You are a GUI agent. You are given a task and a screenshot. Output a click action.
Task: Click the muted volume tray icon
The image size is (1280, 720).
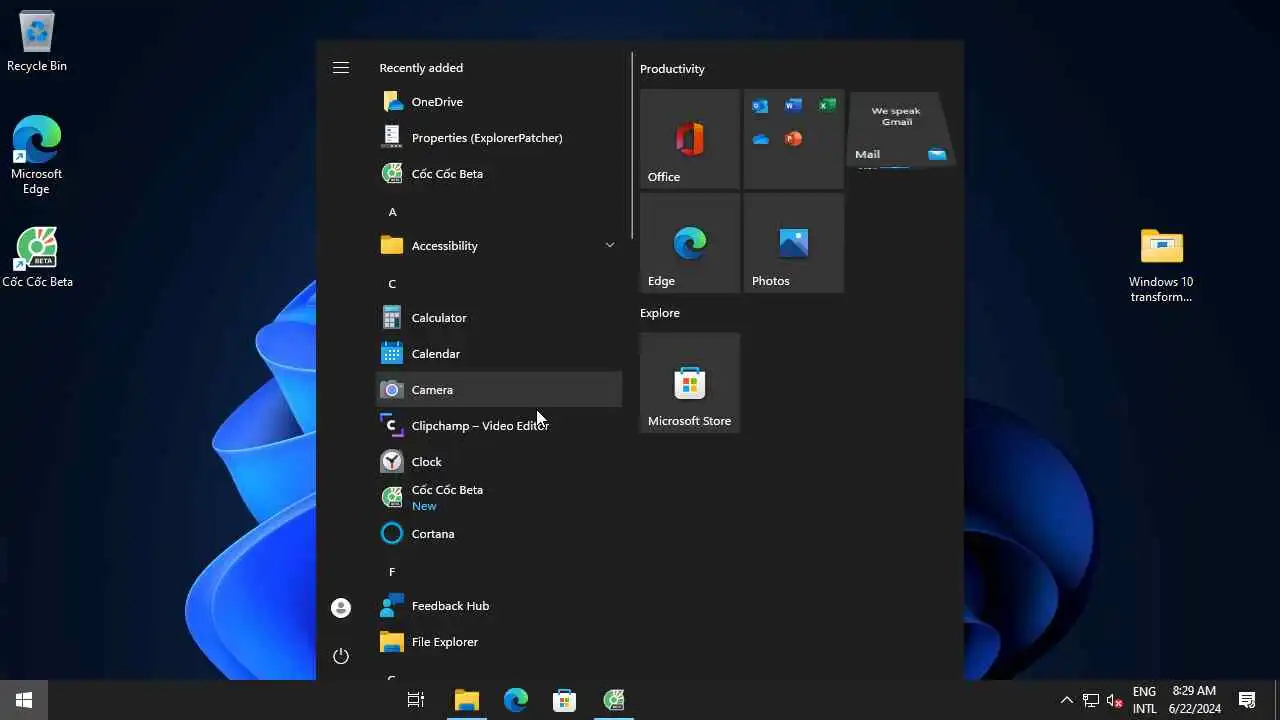coord(1115,700)
